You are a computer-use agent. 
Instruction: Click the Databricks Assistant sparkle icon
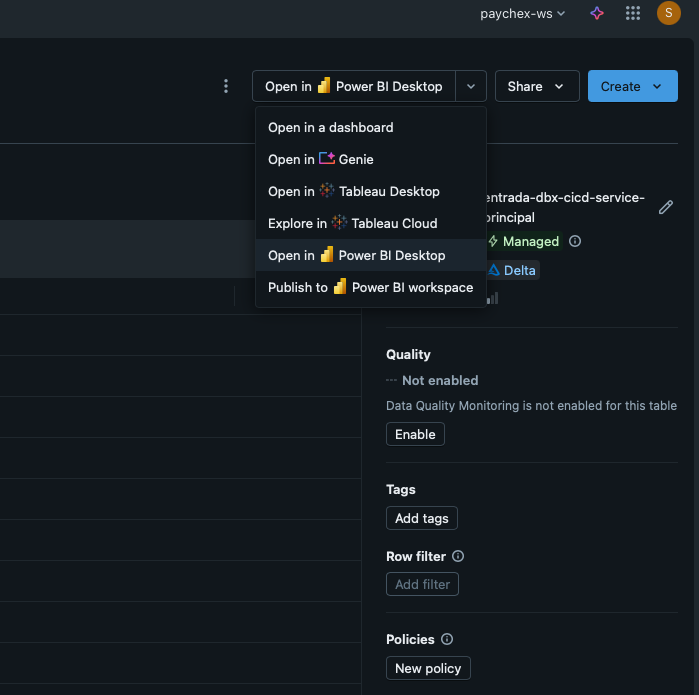point(597,13)
